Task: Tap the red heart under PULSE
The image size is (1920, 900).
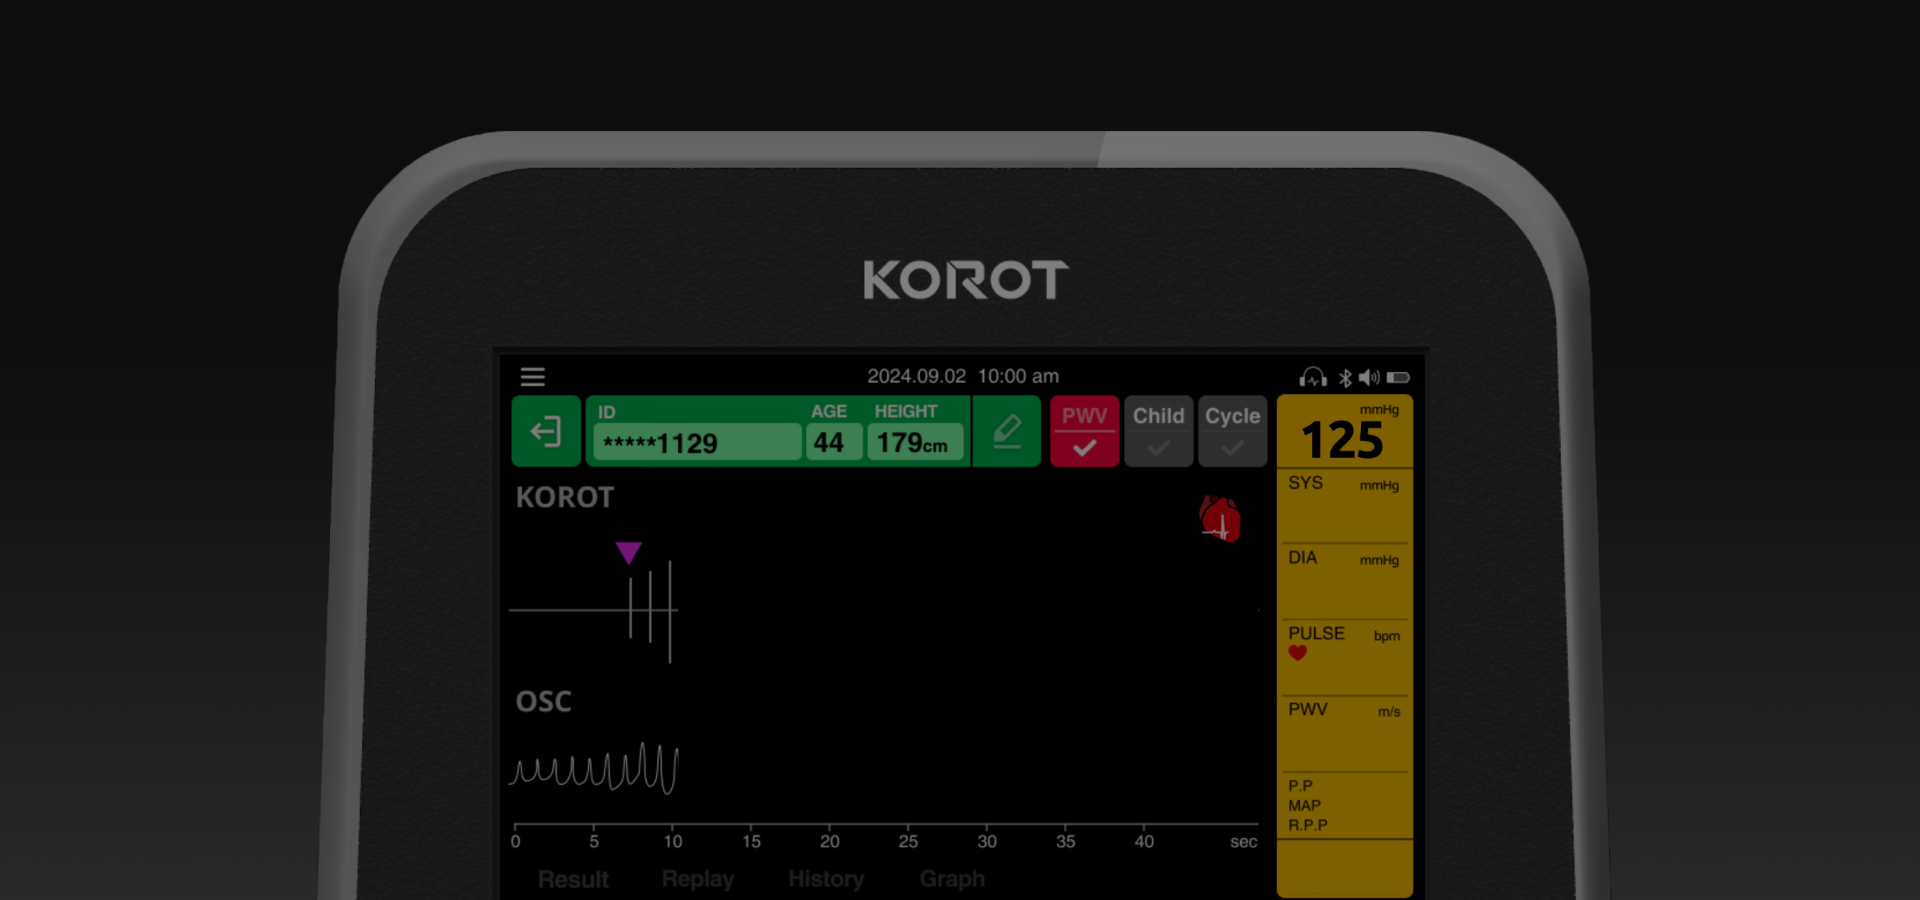Action: [x=1298, y=653]
